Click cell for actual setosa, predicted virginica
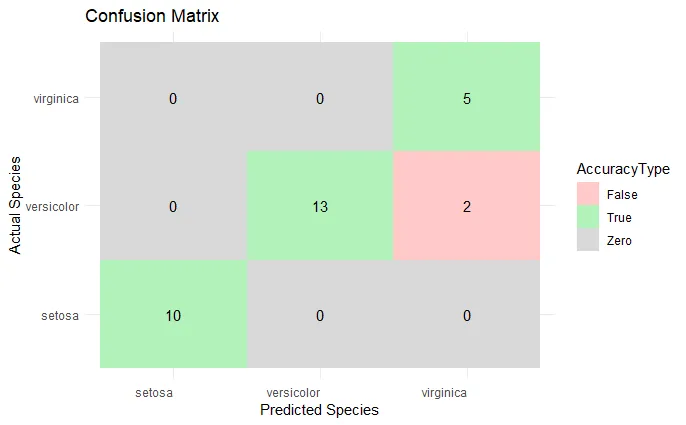Viewport: 686px width, 425px height. 467,315
